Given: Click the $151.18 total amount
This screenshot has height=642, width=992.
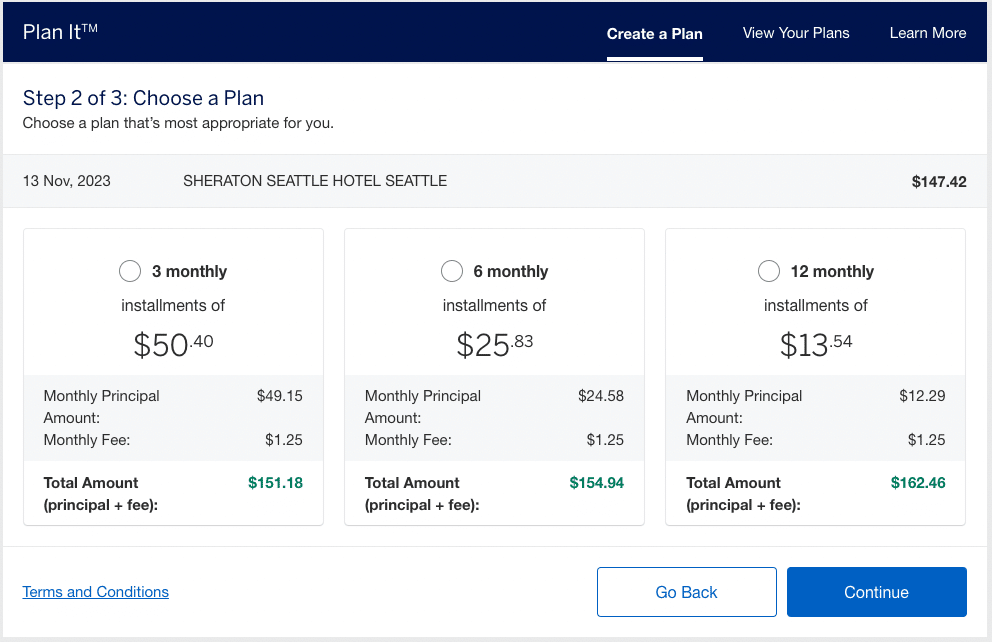Looking at the screenshot, I should tap(275, 483).
